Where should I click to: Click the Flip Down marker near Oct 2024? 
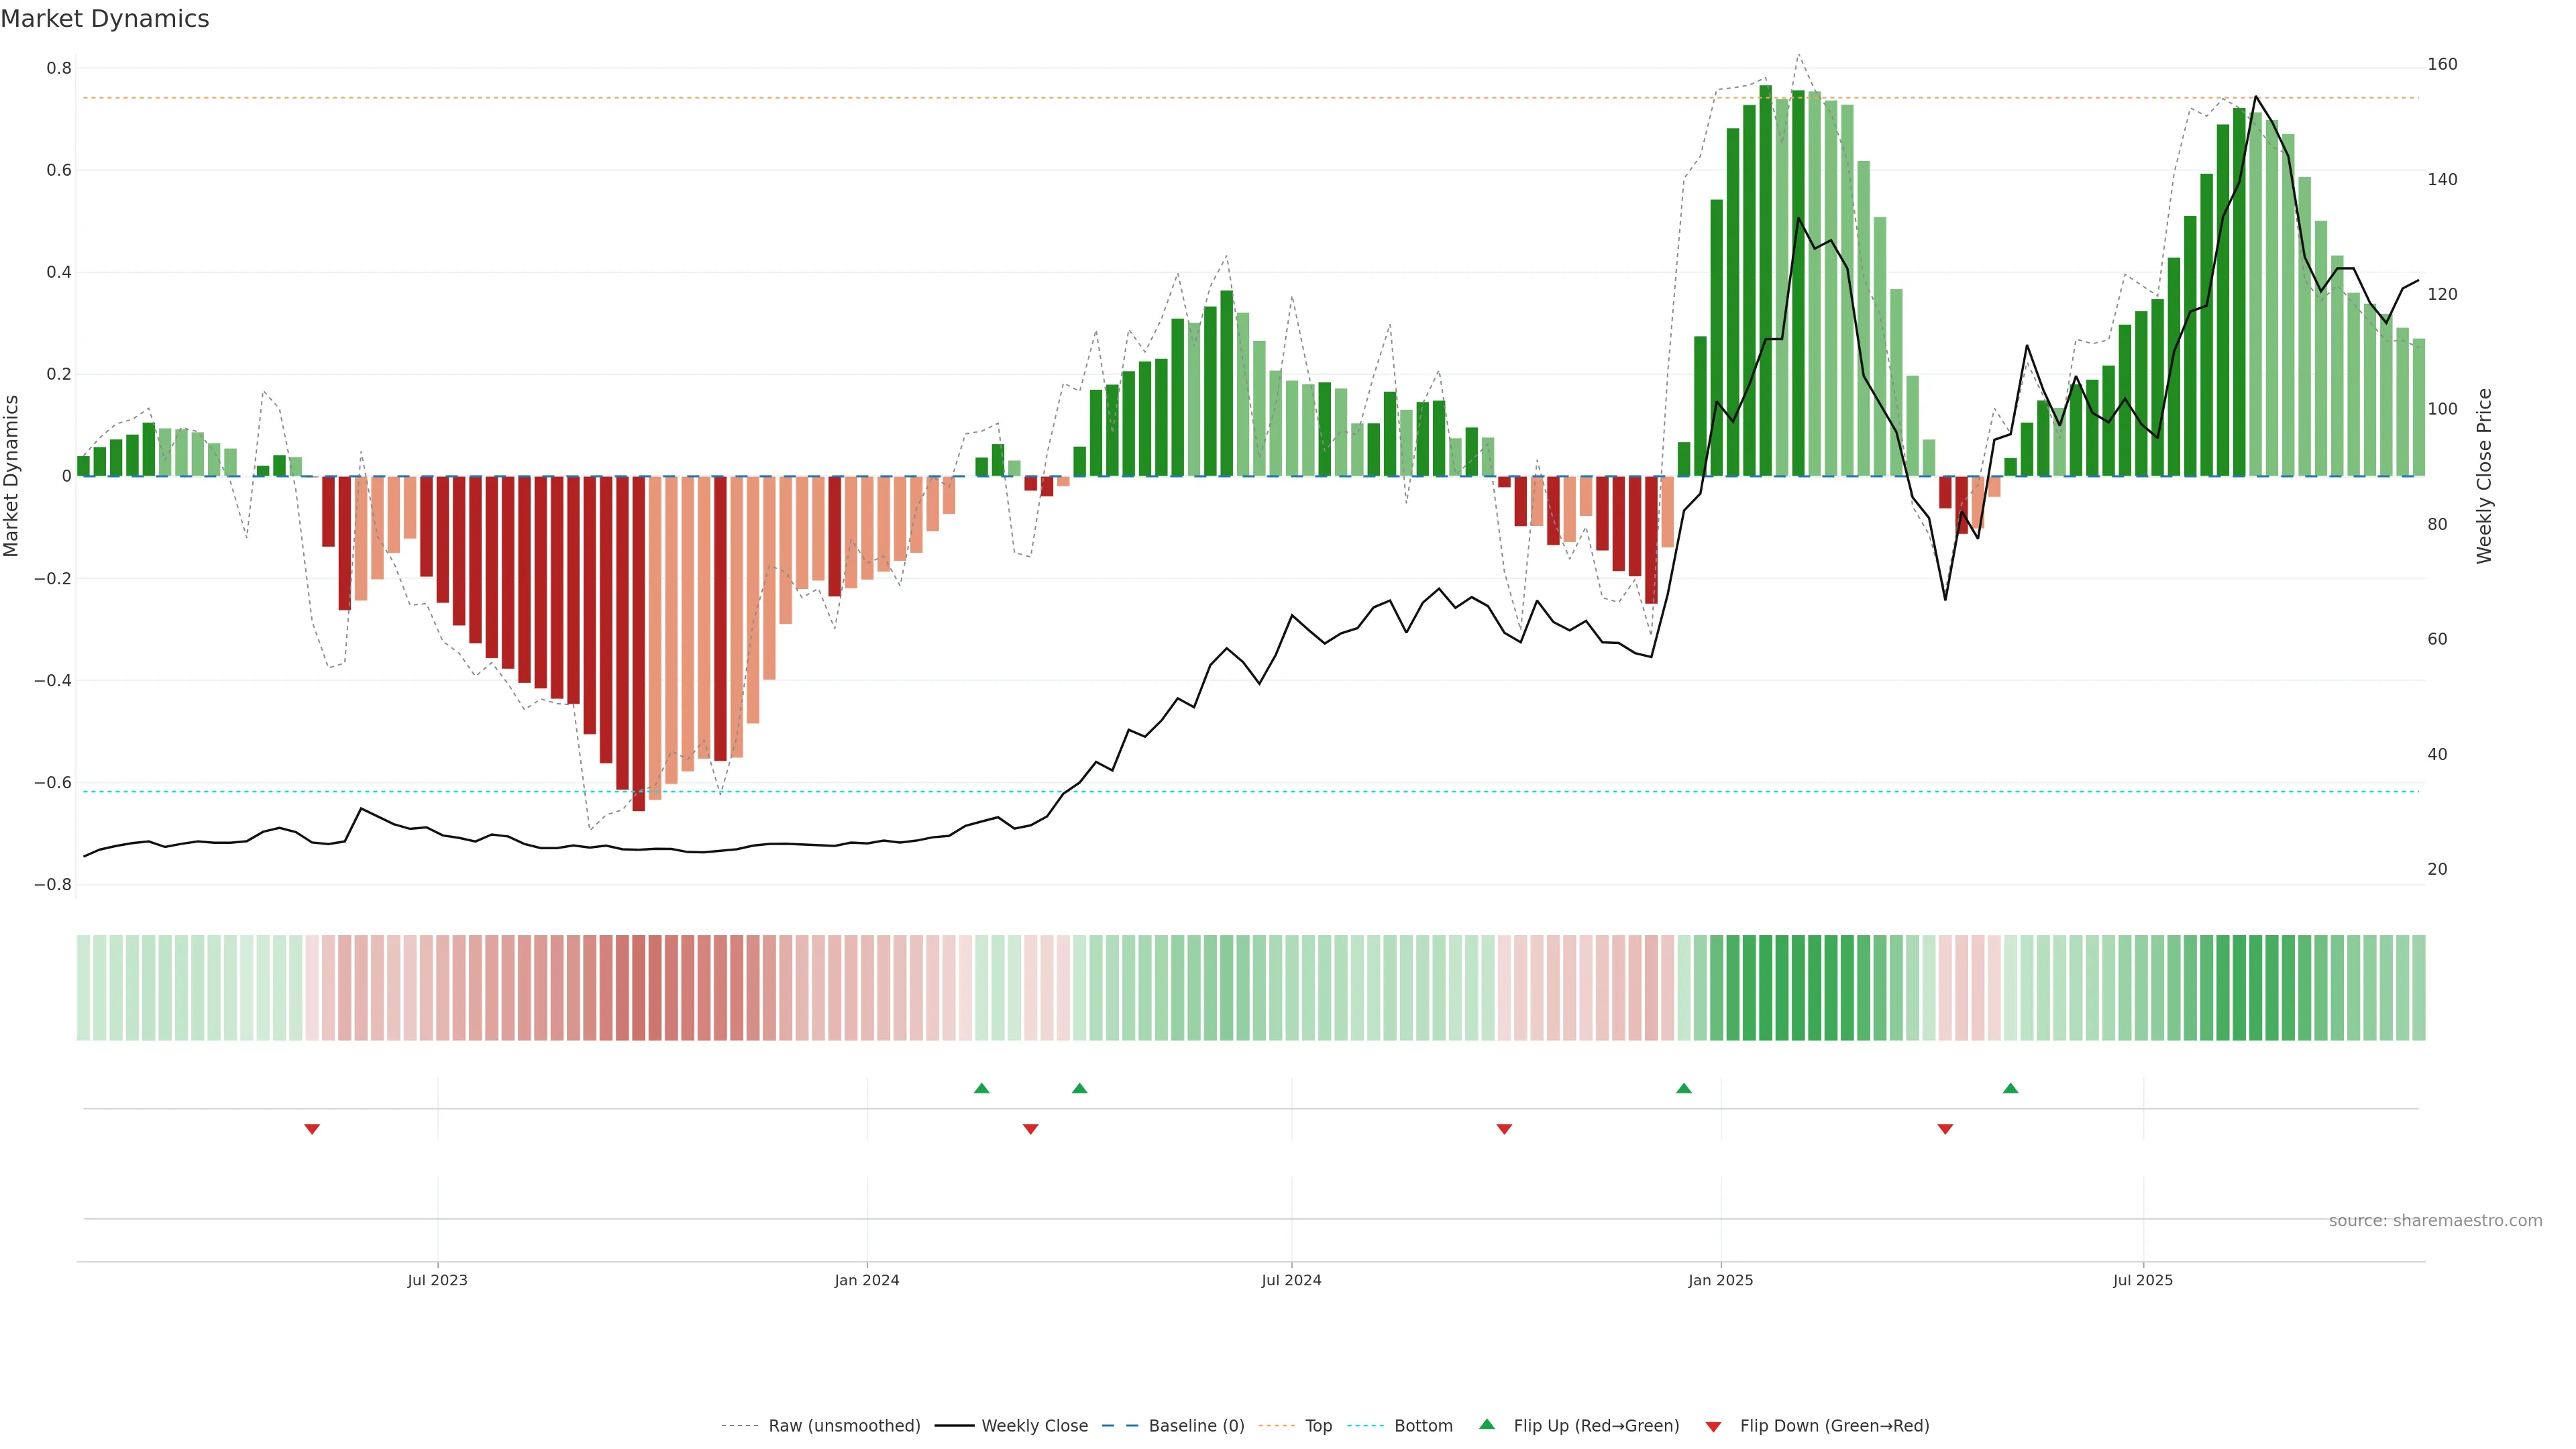coord(1504,1129)
